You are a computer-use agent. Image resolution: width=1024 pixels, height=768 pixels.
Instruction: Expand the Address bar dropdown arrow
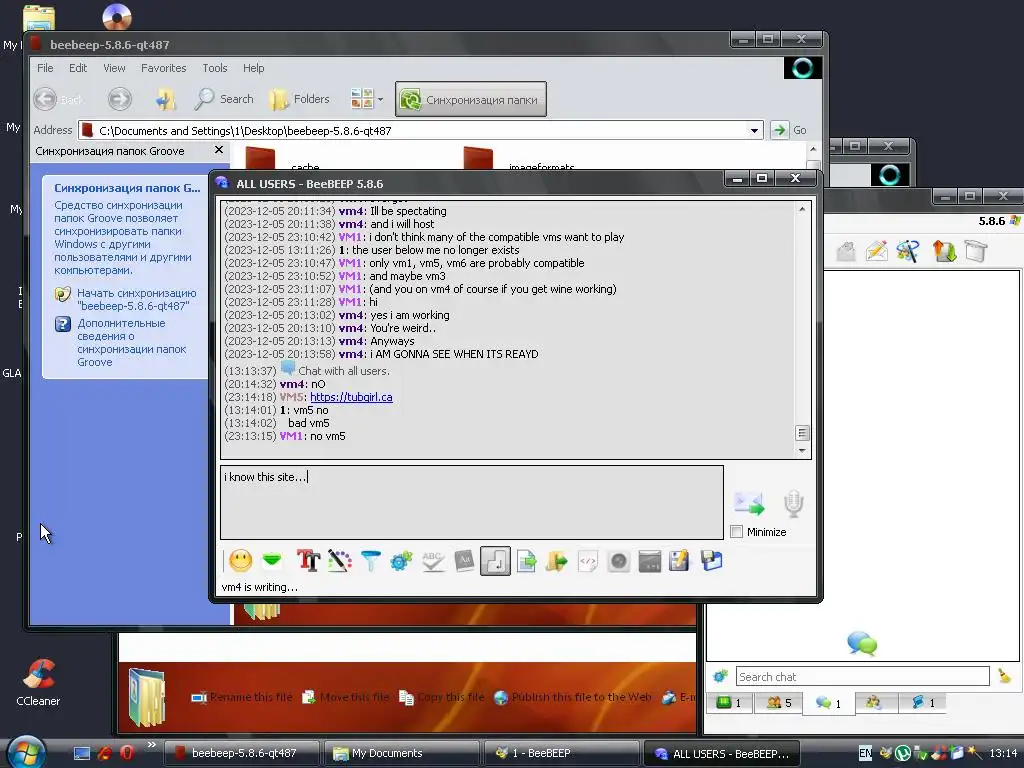[x=754, y=131]
